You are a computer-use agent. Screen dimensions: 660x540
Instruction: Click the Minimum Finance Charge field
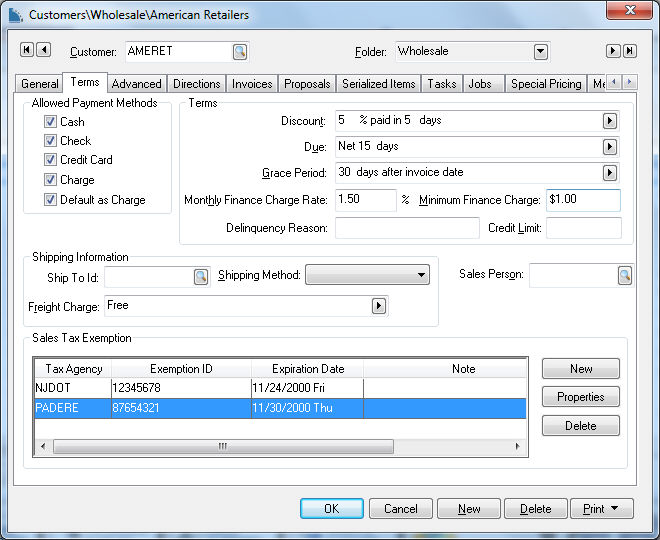(583, 200)
